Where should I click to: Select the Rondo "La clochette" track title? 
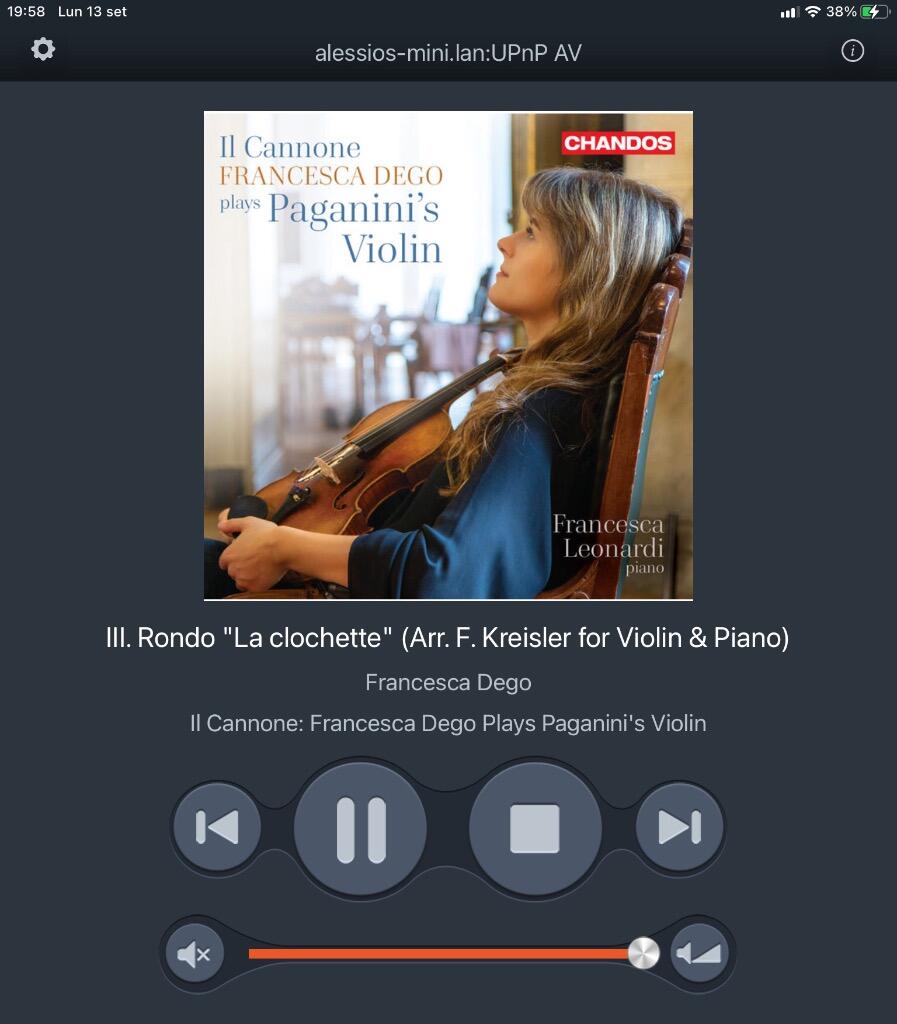pyautogui.click(x=447, y=637)
